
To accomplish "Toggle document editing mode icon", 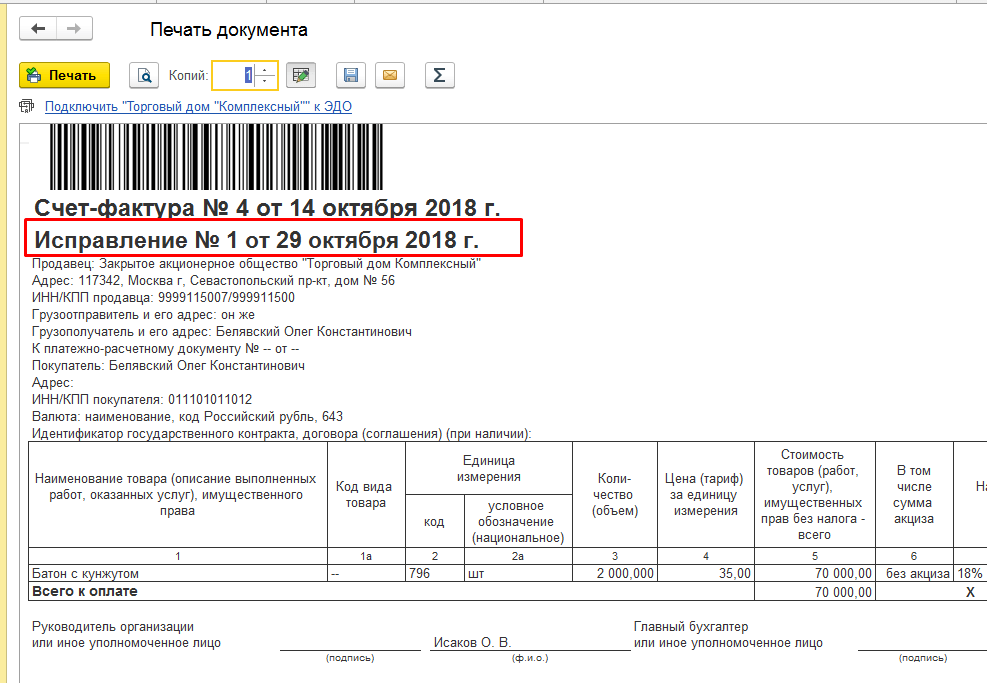I will point(301,76).
